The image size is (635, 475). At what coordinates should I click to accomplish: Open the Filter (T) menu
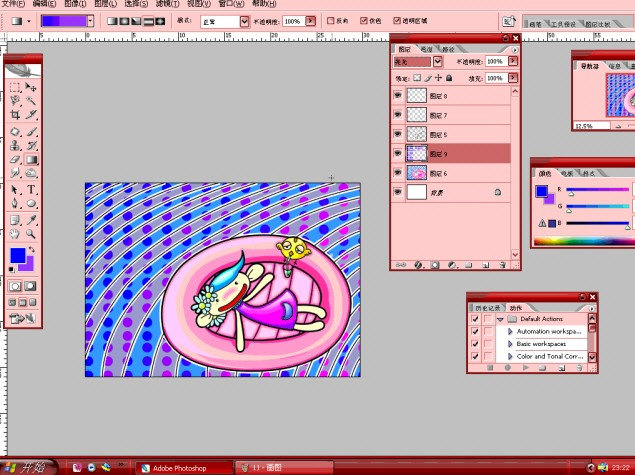167,4
